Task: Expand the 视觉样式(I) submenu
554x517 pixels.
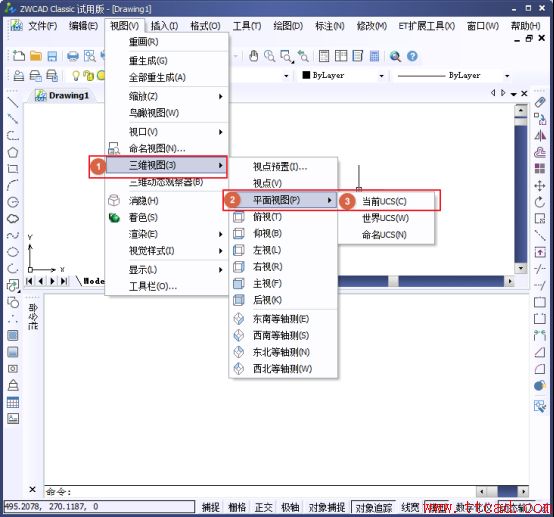Action: [x=167, y=251]
